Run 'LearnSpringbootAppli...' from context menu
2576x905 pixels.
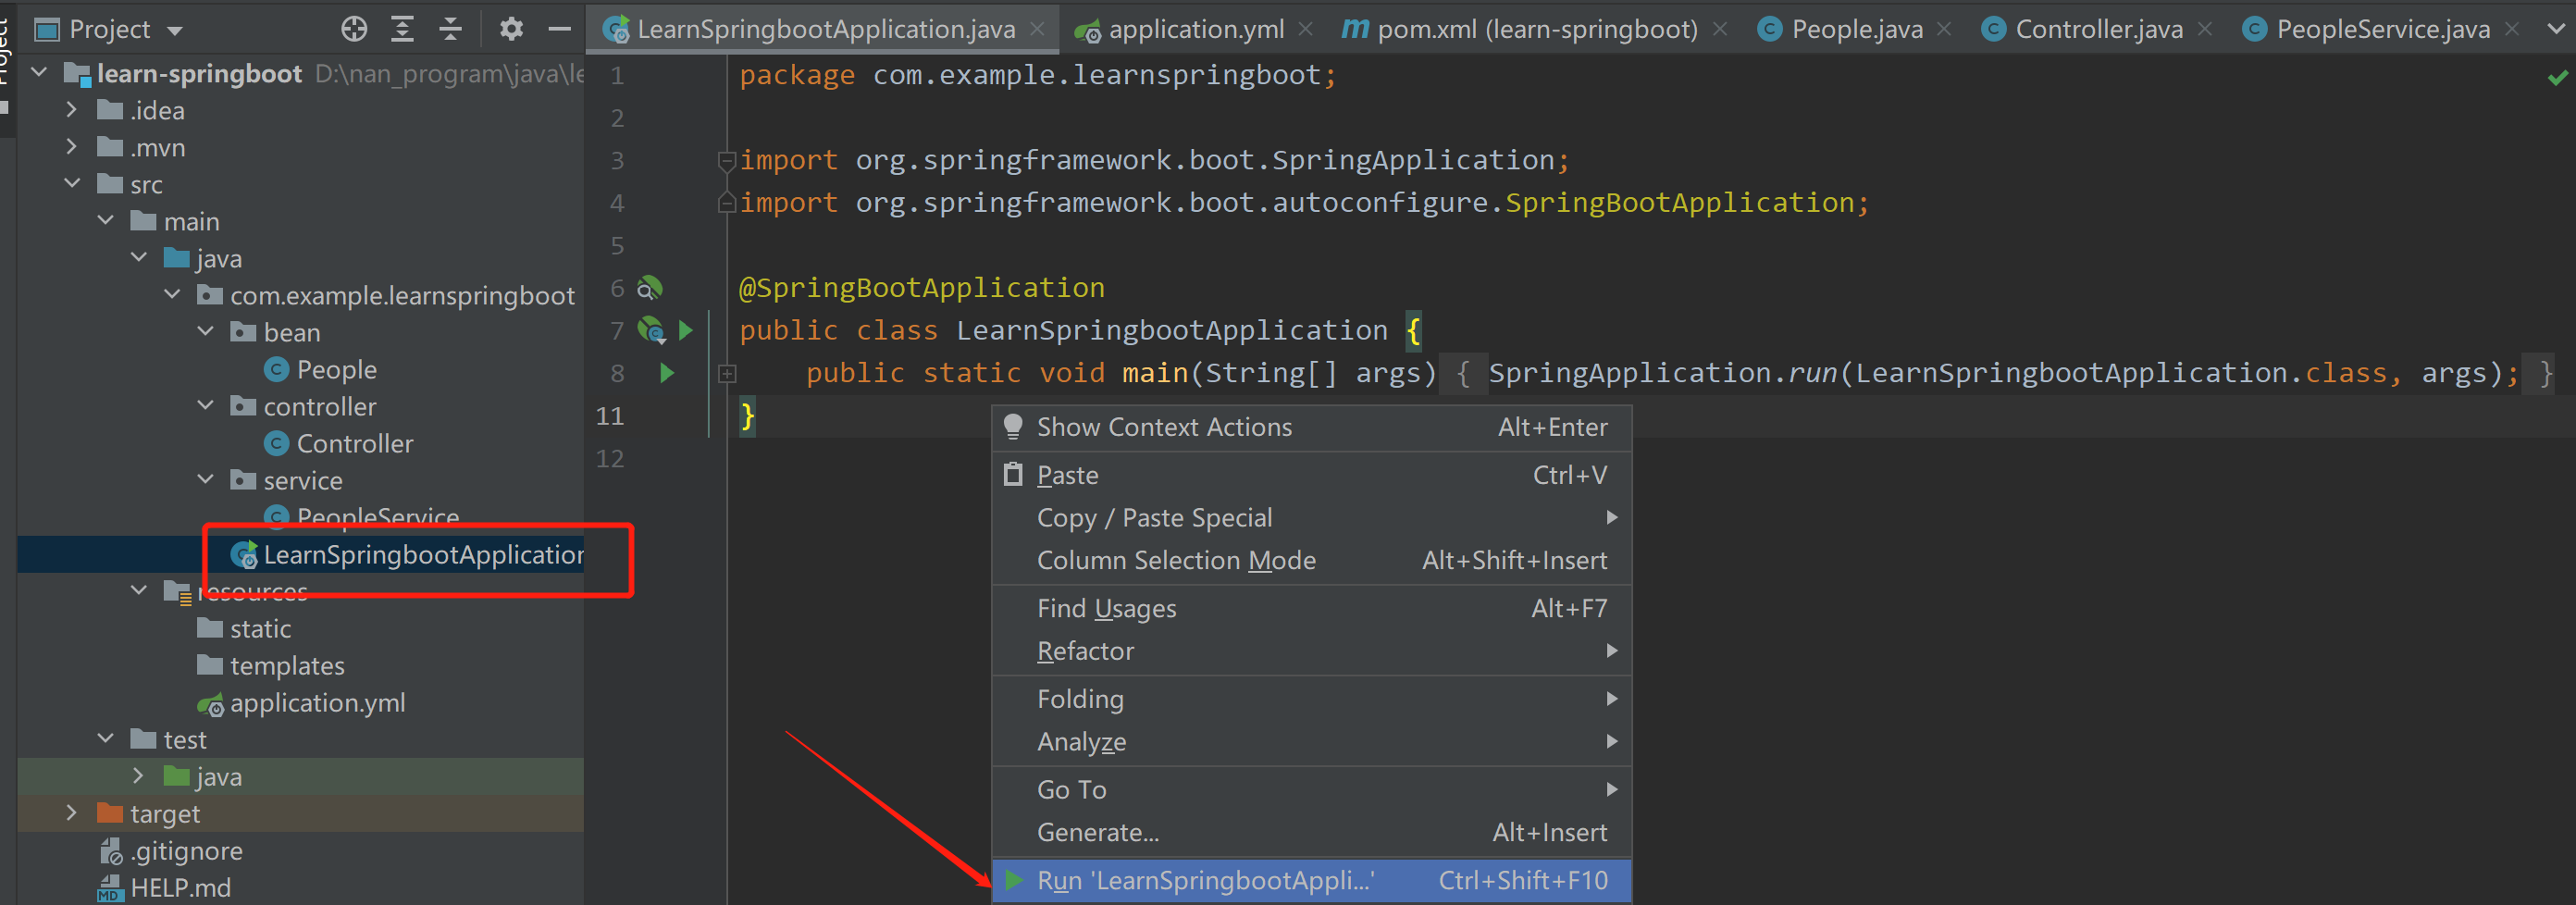click(1205, 880)
